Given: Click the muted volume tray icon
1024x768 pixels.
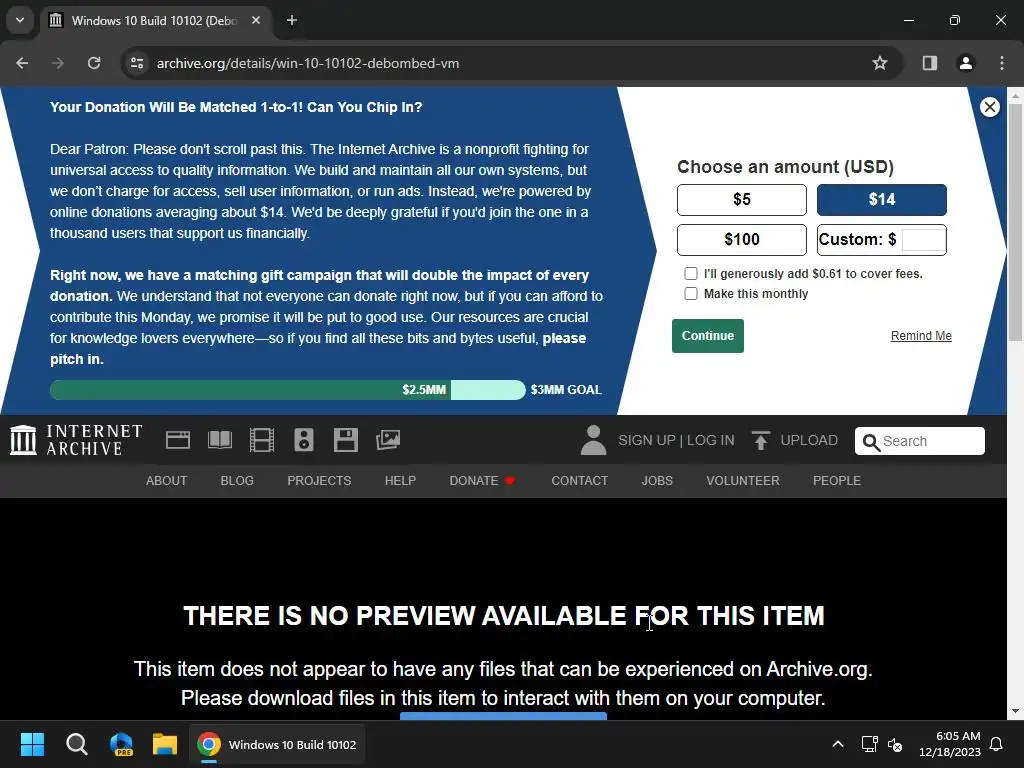Looking at the screenshot, I should (x=895, y=744).
